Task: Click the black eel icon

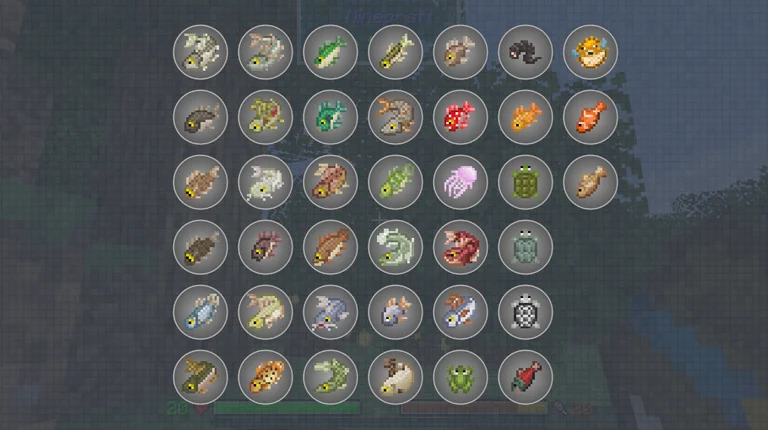Action: coord(525,52)
